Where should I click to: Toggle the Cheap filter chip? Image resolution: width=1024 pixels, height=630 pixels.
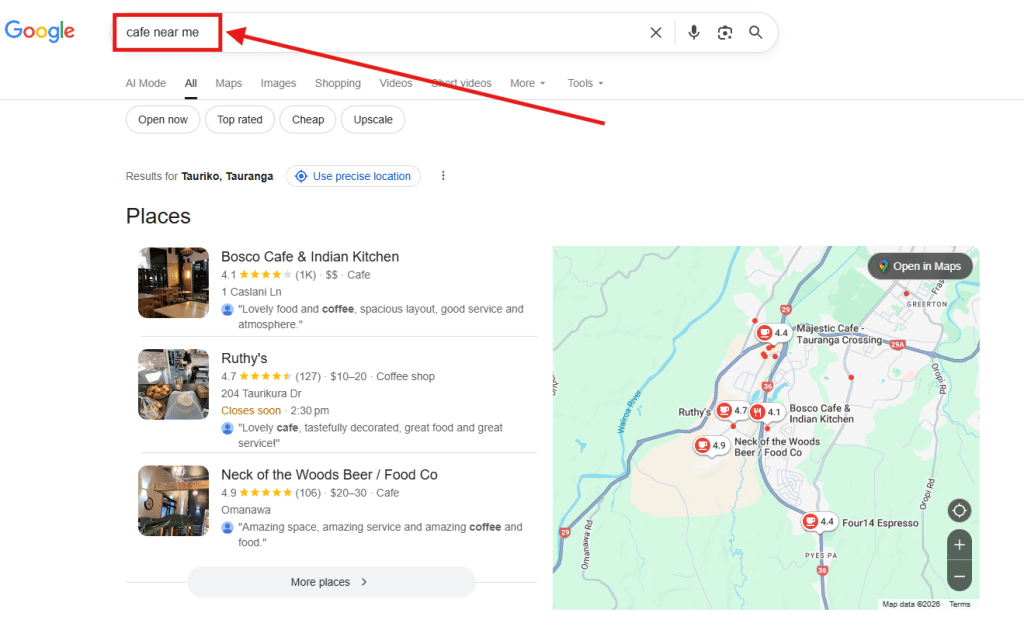coord(308,119)
